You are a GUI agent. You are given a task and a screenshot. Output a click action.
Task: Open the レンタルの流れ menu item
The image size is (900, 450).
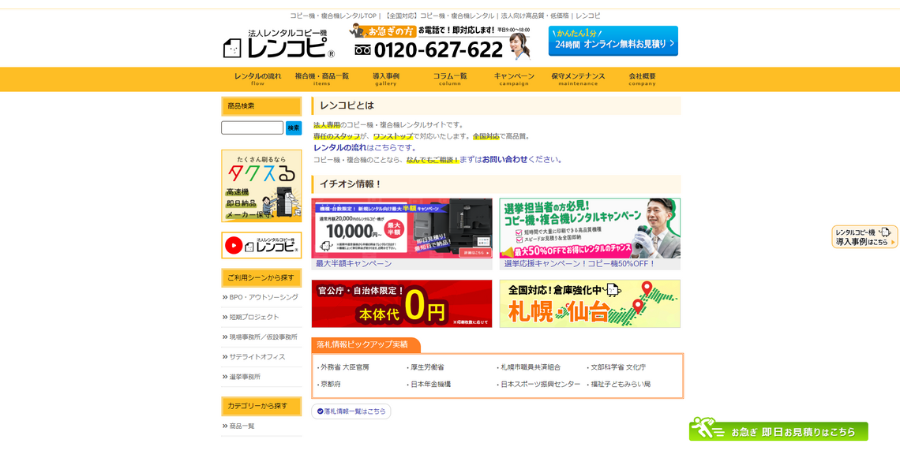tap(257, 78)
